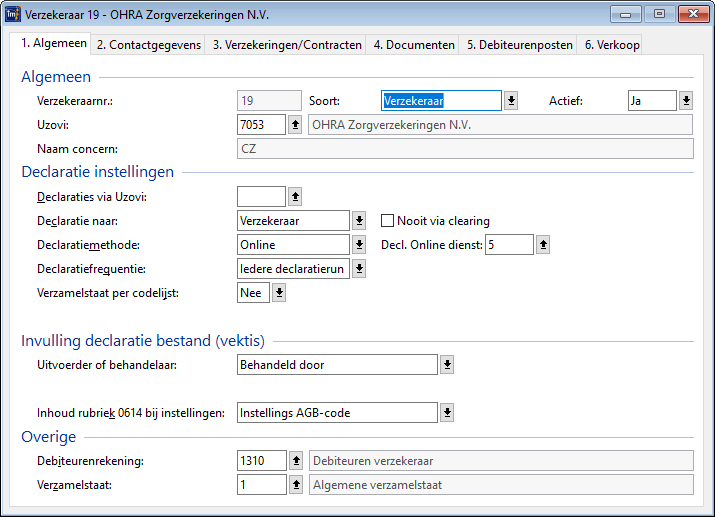
Task: Expand Inhoud rubriek 0614 dropdown
Action: pyautogui.click(x=447, y=413)
